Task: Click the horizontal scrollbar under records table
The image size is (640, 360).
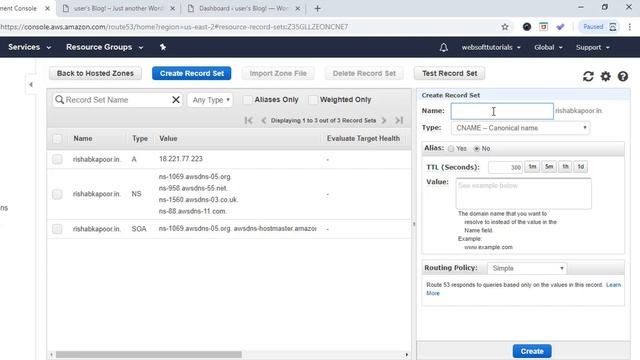Action: coord(149,354)
